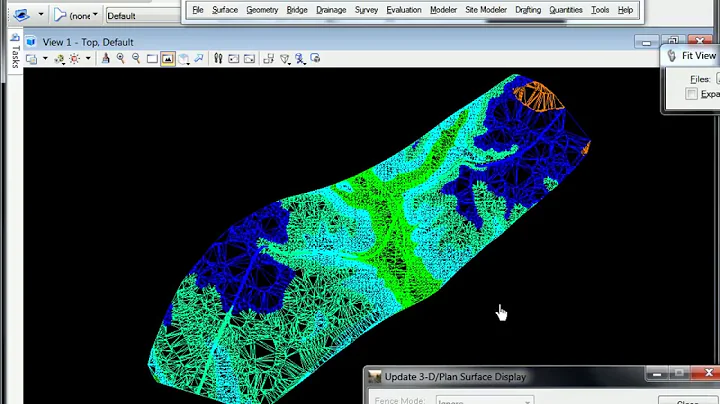Open the Survey menu

click(366, 10)
